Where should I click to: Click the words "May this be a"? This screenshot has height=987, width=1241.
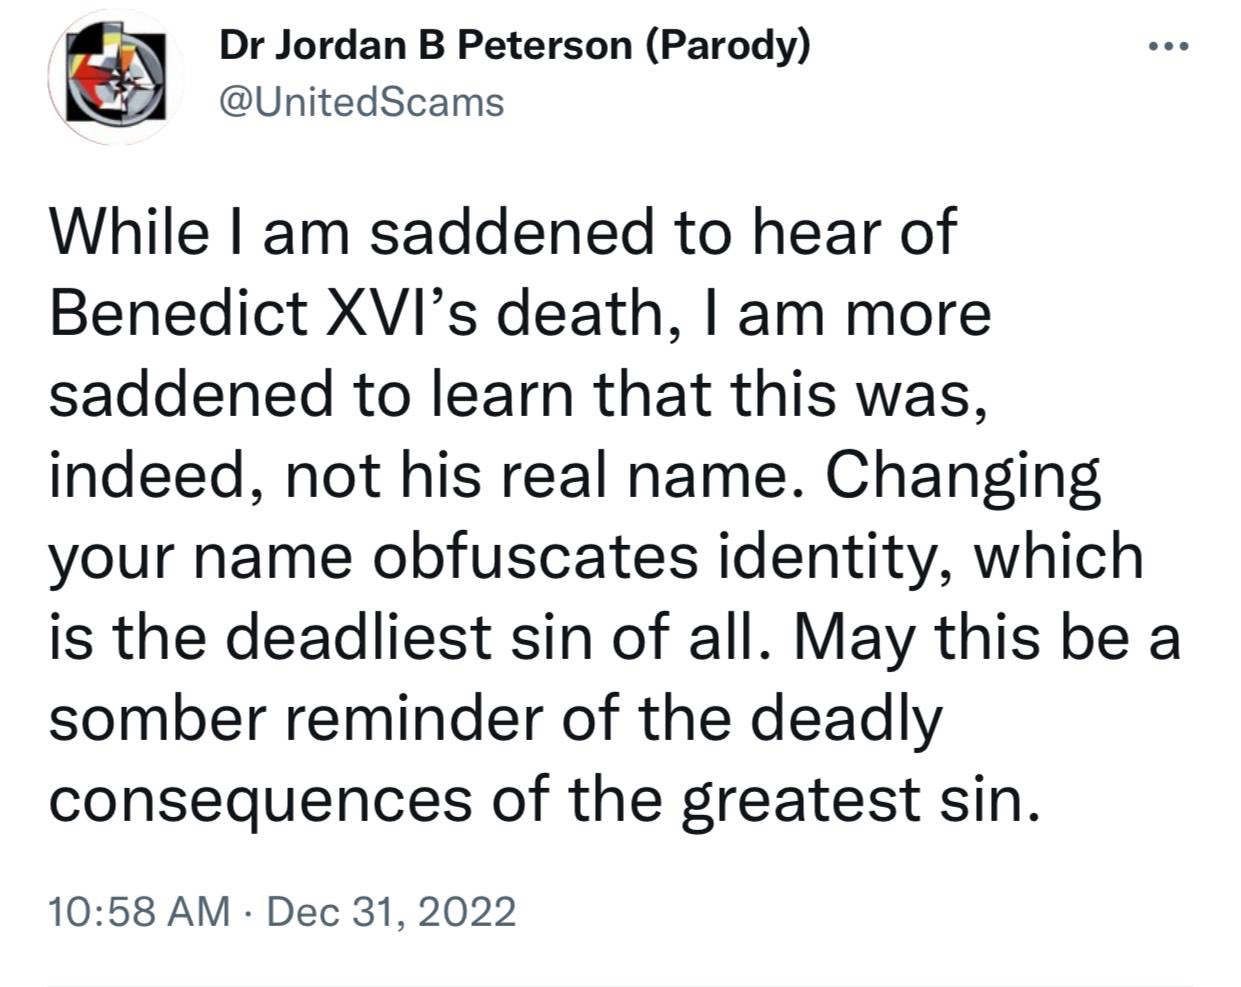(x=987, y=638)
